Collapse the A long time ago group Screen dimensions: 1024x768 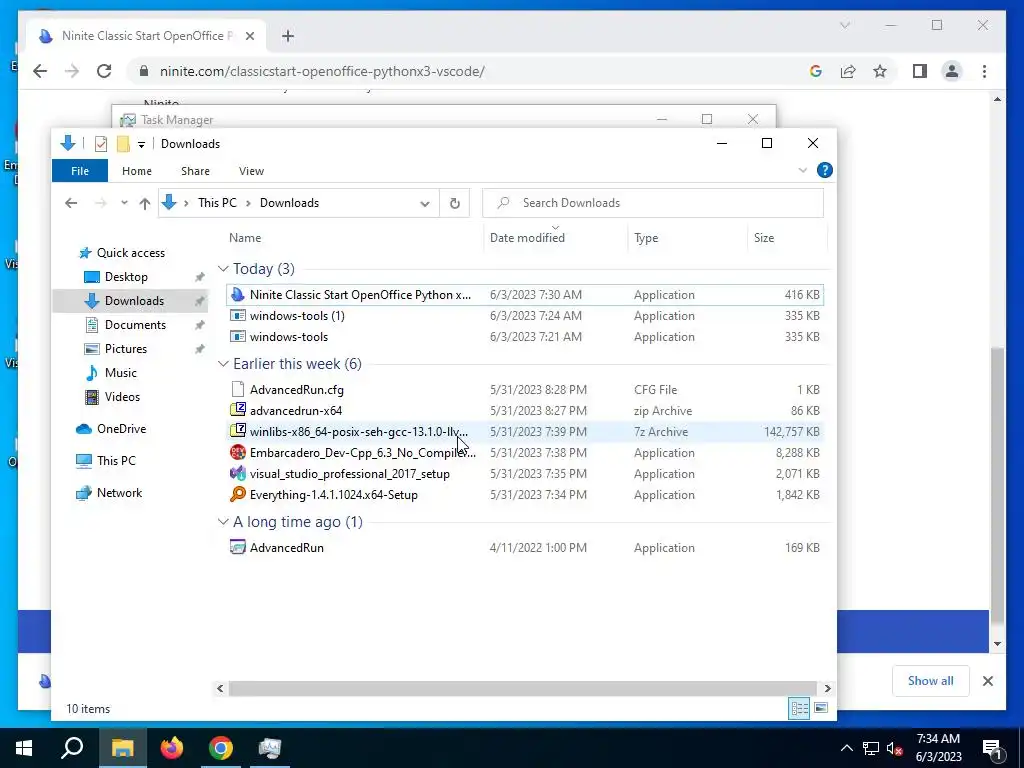223,522
